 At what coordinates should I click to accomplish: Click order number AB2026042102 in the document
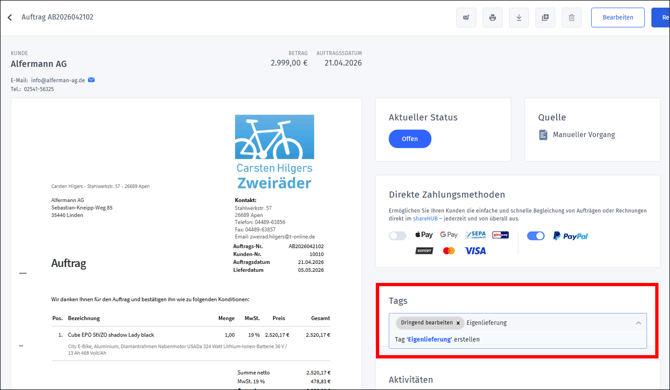pos(306,246)
